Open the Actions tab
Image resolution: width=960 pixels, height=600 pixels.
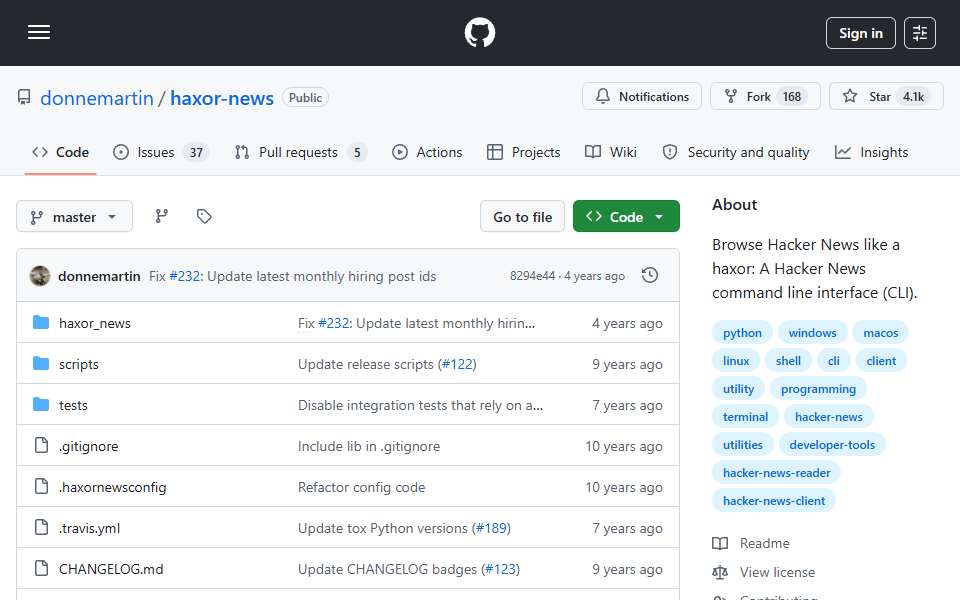[427, 152]
